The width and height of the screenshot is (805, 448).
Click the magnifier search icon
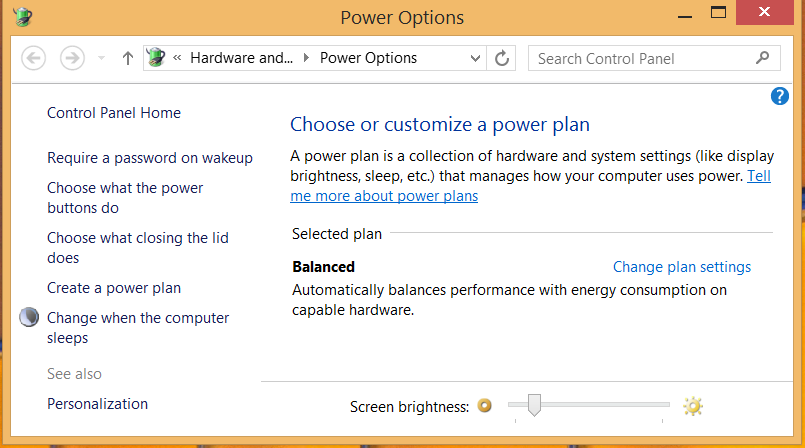[763, 57]
